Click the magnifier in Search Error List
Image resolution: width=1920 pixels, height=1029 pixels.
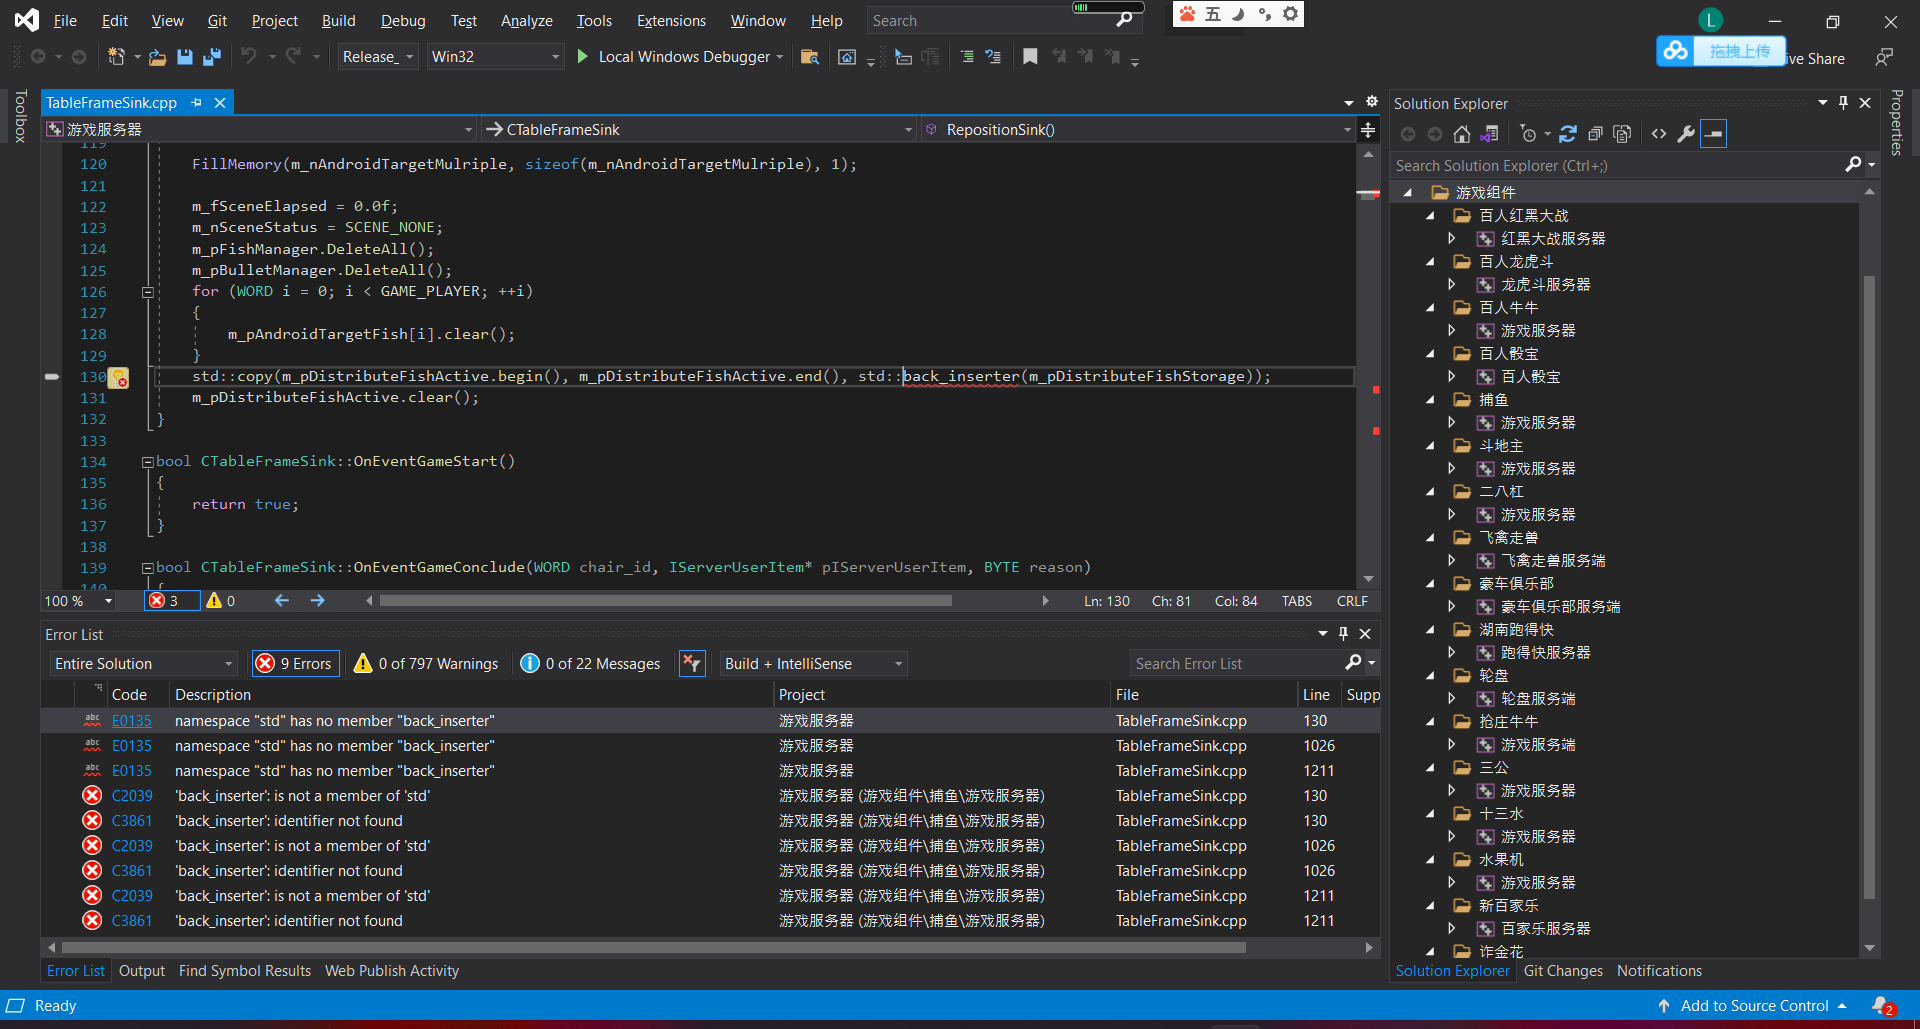click(x=1353, y=663)
